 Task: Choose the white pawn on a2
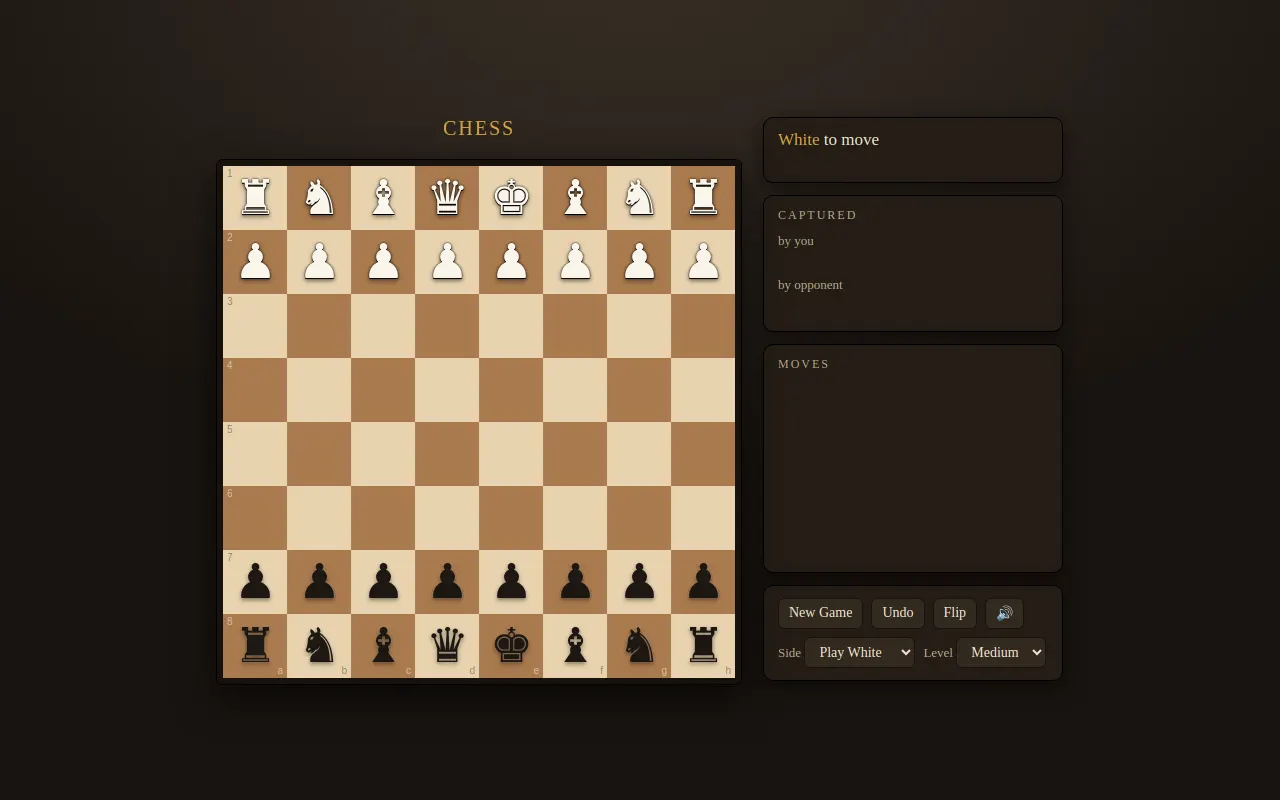click(255, 262)
